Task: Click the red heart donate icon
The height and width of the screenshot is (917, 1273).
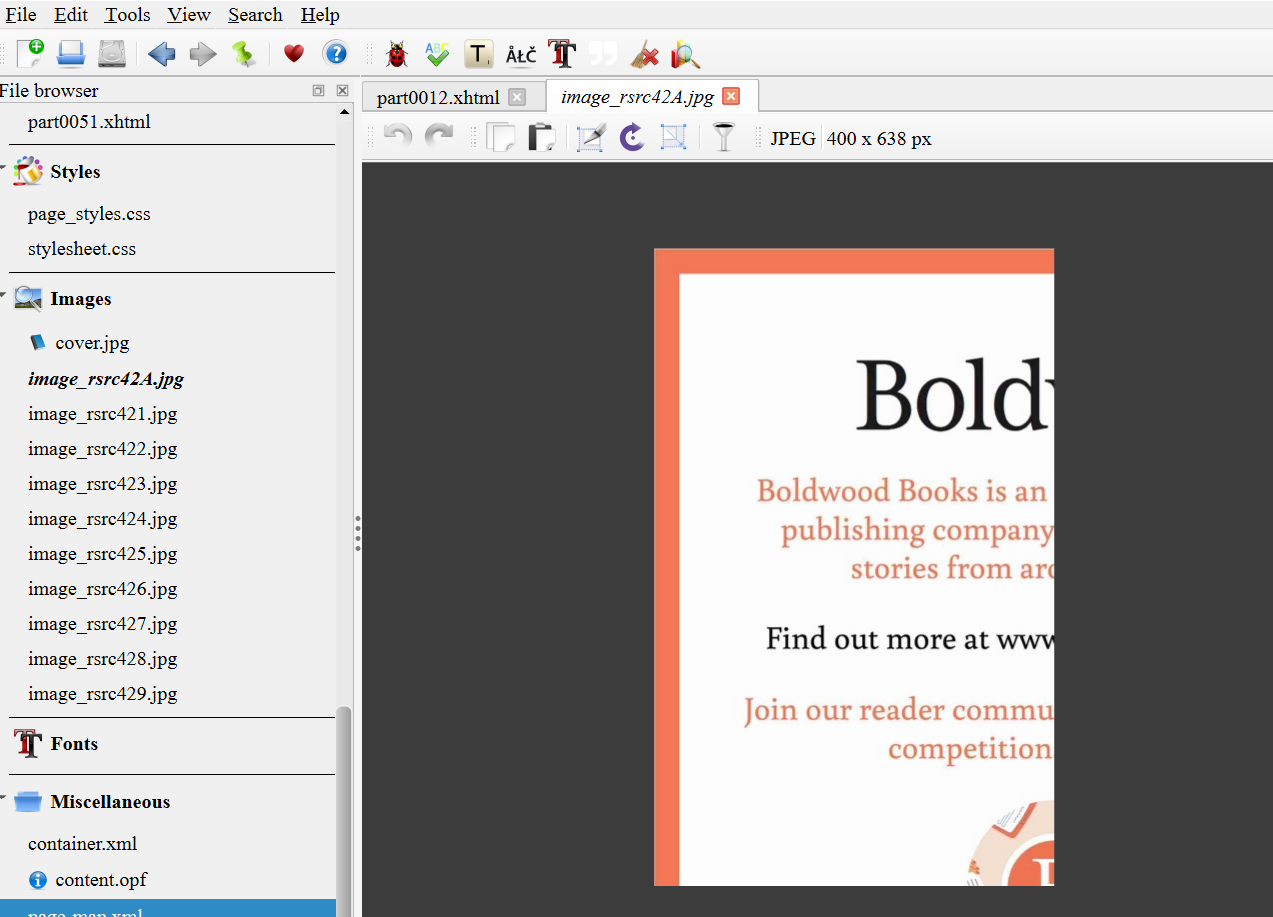Action: [293, 54]
